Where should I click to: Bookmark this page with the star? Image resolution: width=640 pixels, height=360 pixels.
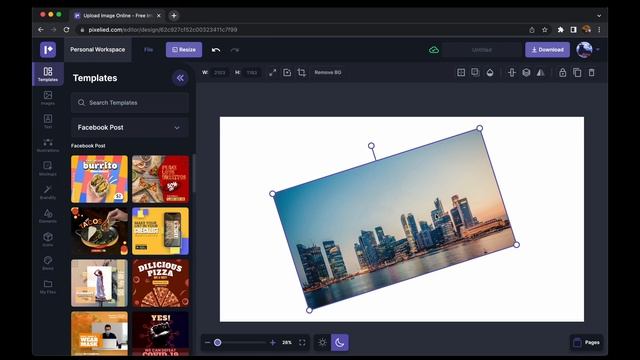[544, 30]
